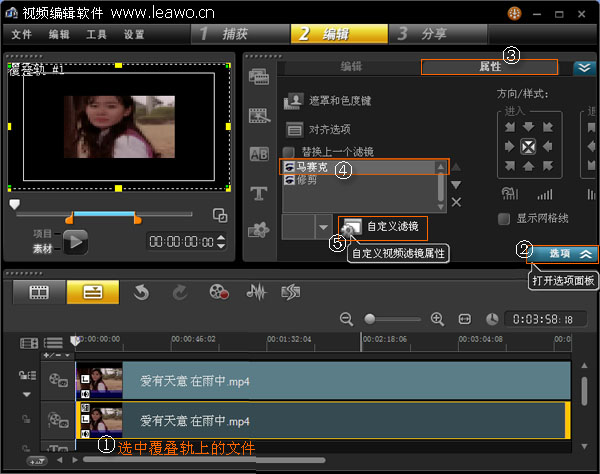Image resolution: width=600 pixels, height=474 pixels.
Task: Collapse the options panel with 选项 button
Action: pos(562,254)
